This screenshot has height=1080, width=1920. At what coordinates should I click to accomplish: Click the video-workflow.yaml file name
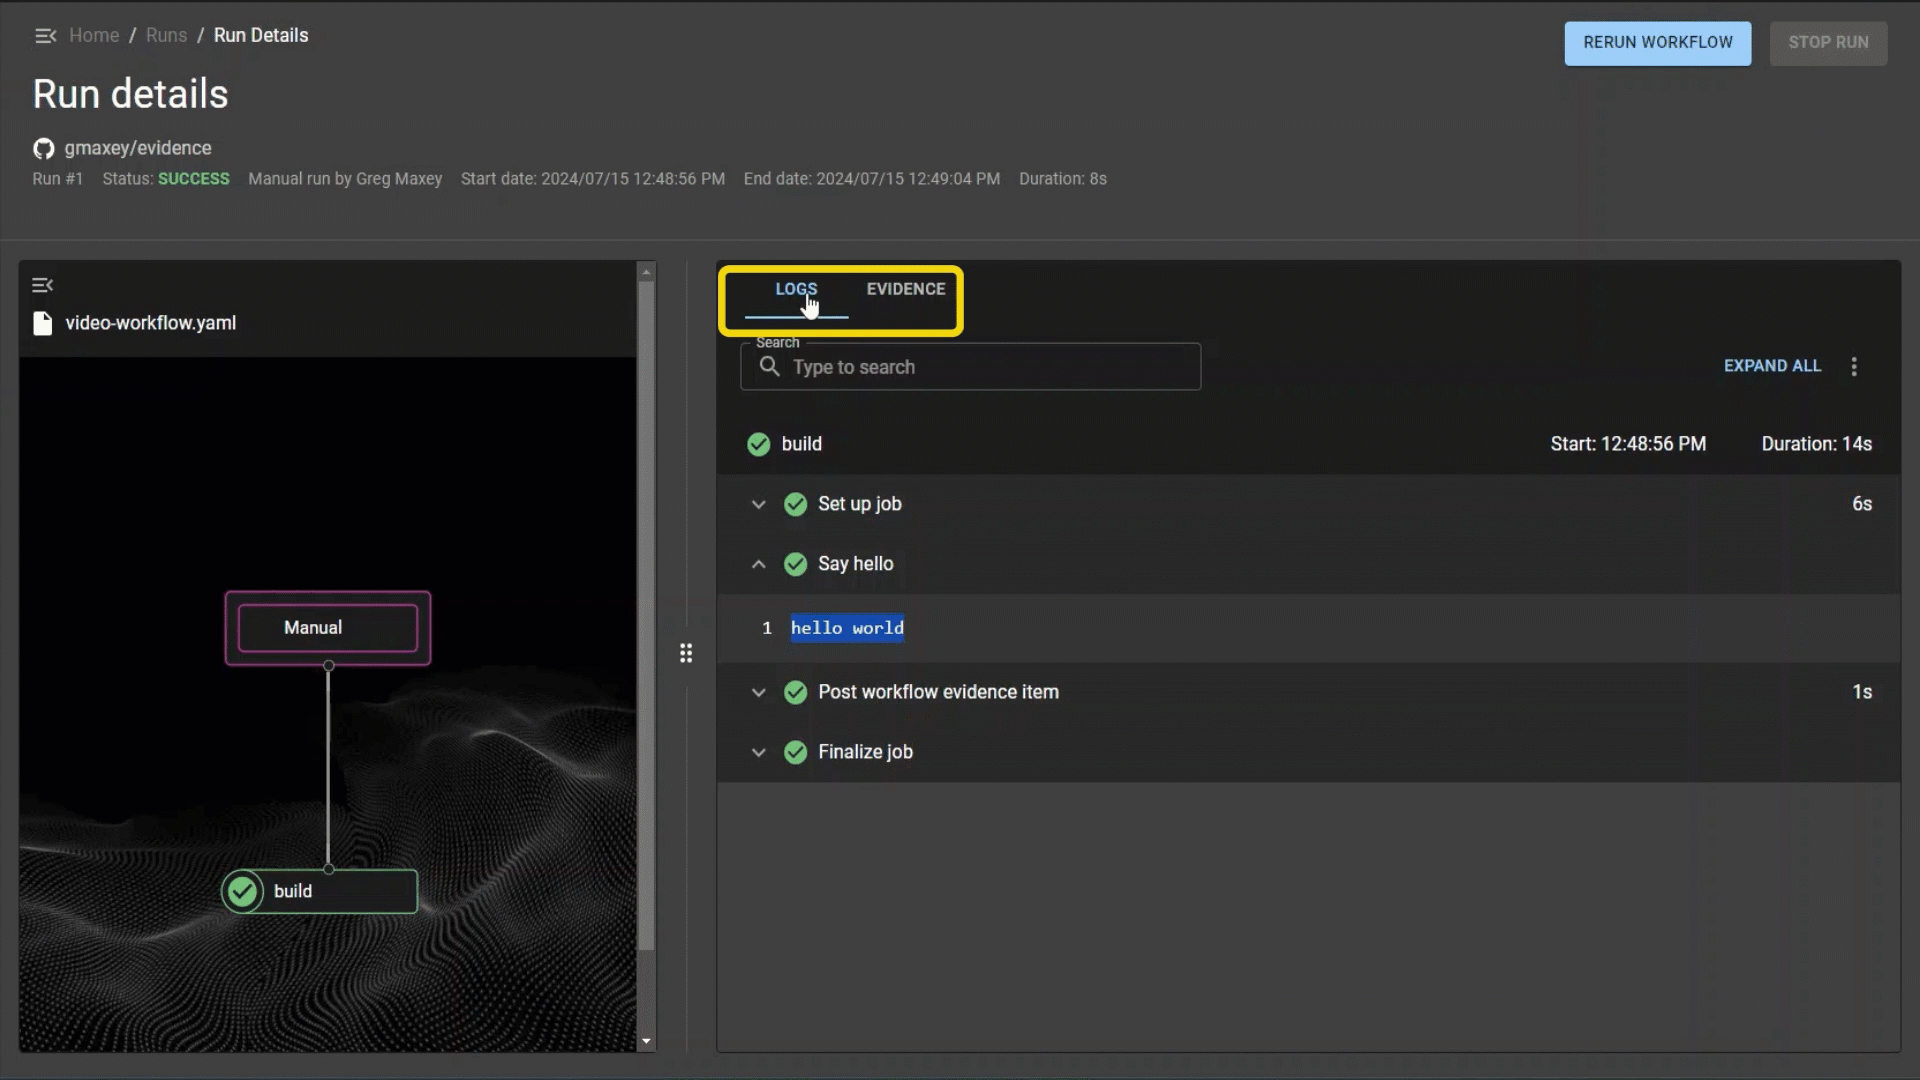(151, 323)
